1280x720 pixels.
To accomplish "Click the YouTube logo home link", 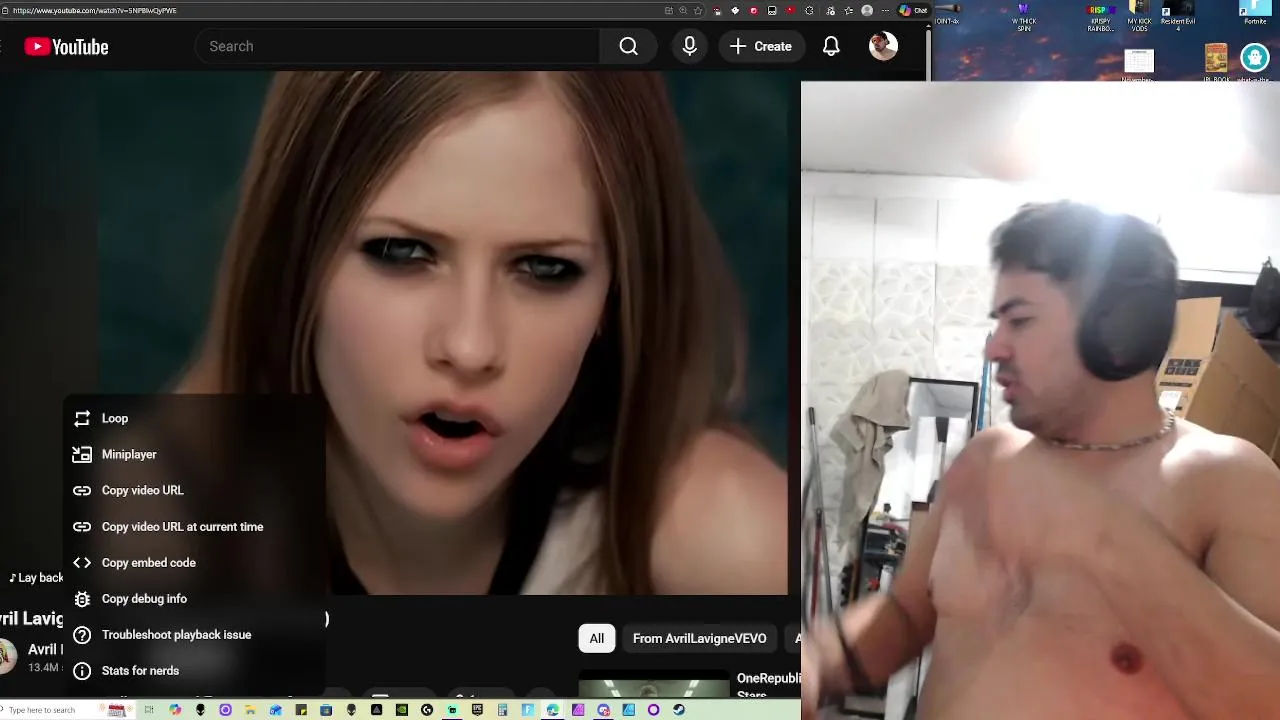I will pyautogui.click(x=66, y=46).
